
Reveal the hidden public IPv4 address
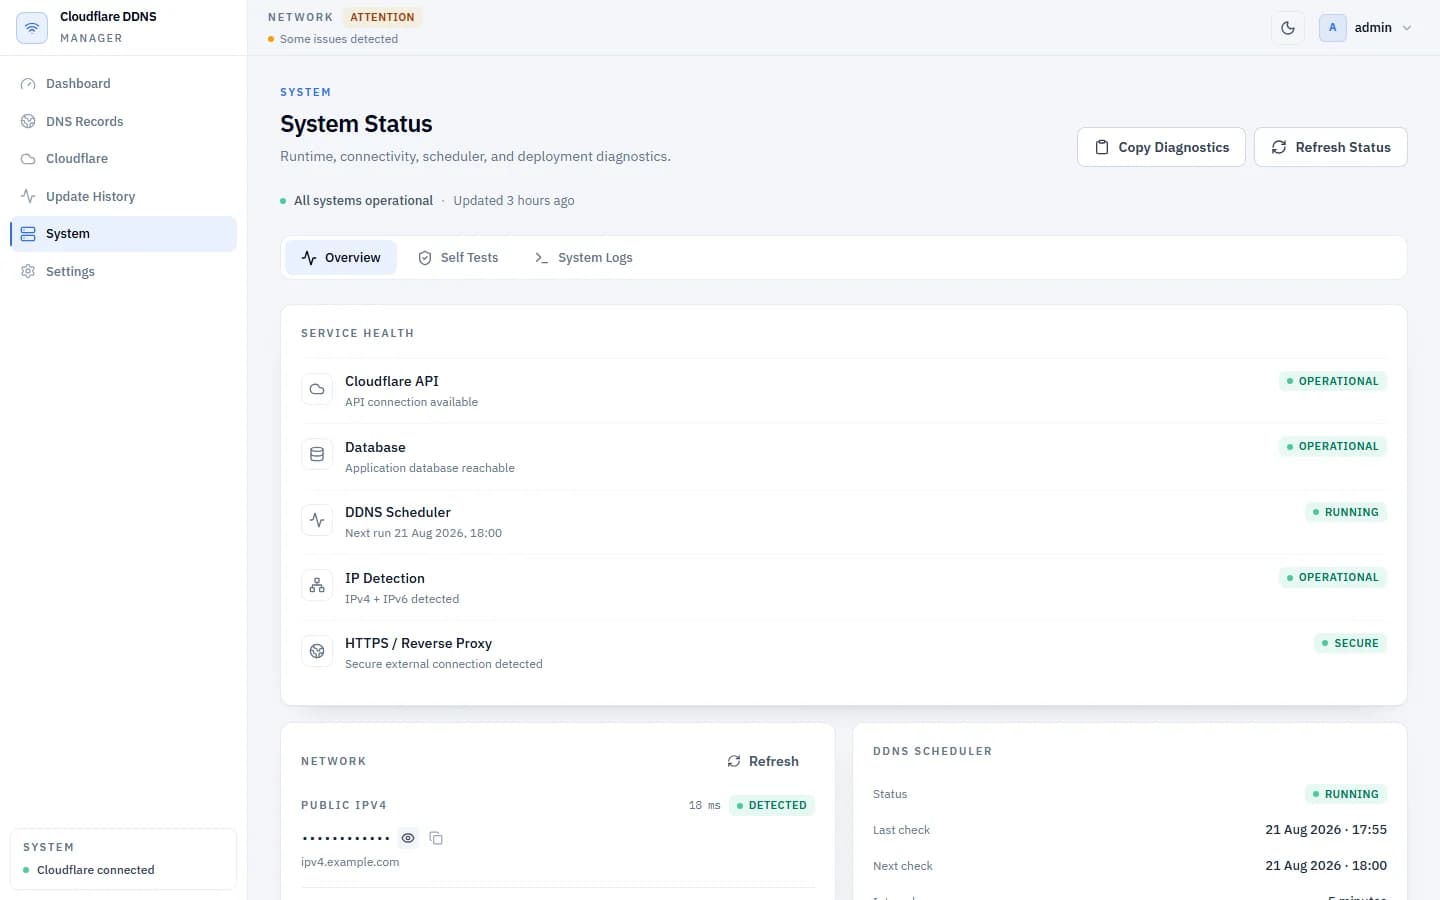click(408, 838)
